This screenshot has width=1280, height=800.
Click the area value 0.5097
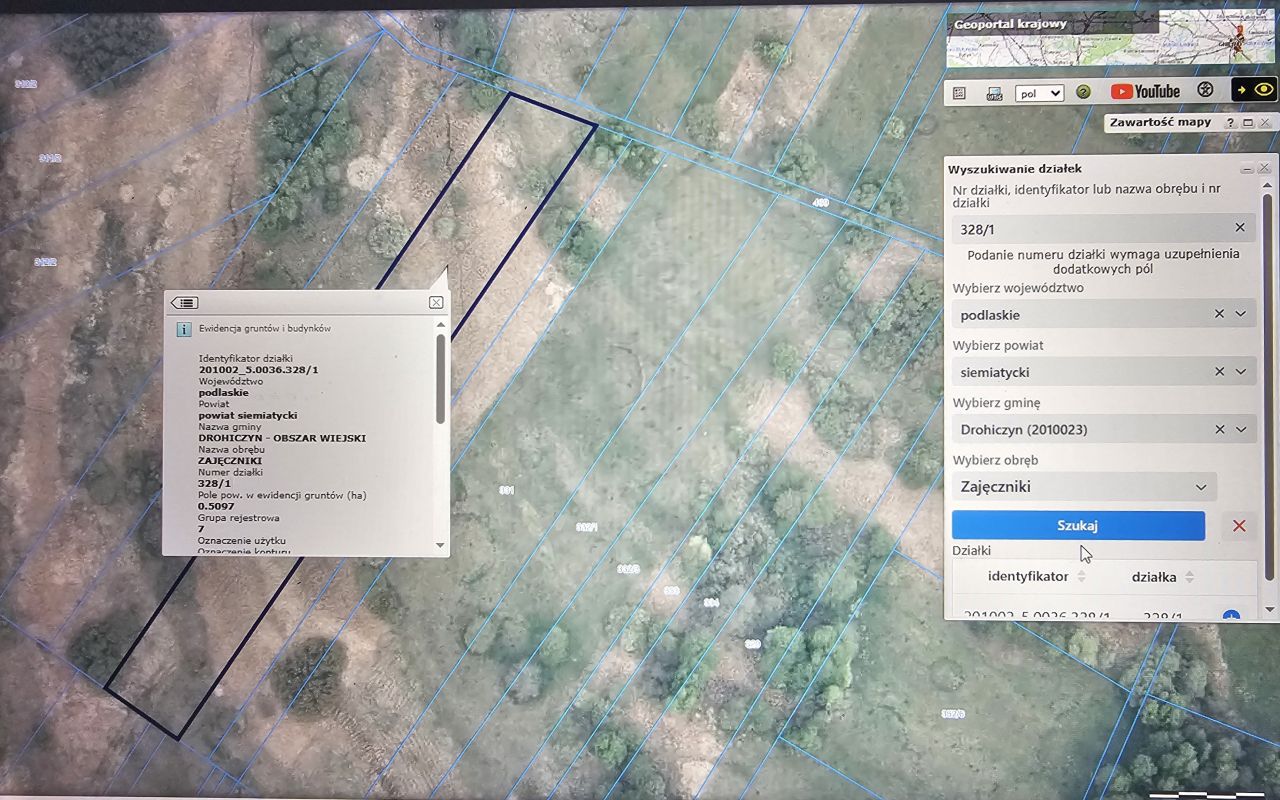pyautogui.click(x=217, y=507)
